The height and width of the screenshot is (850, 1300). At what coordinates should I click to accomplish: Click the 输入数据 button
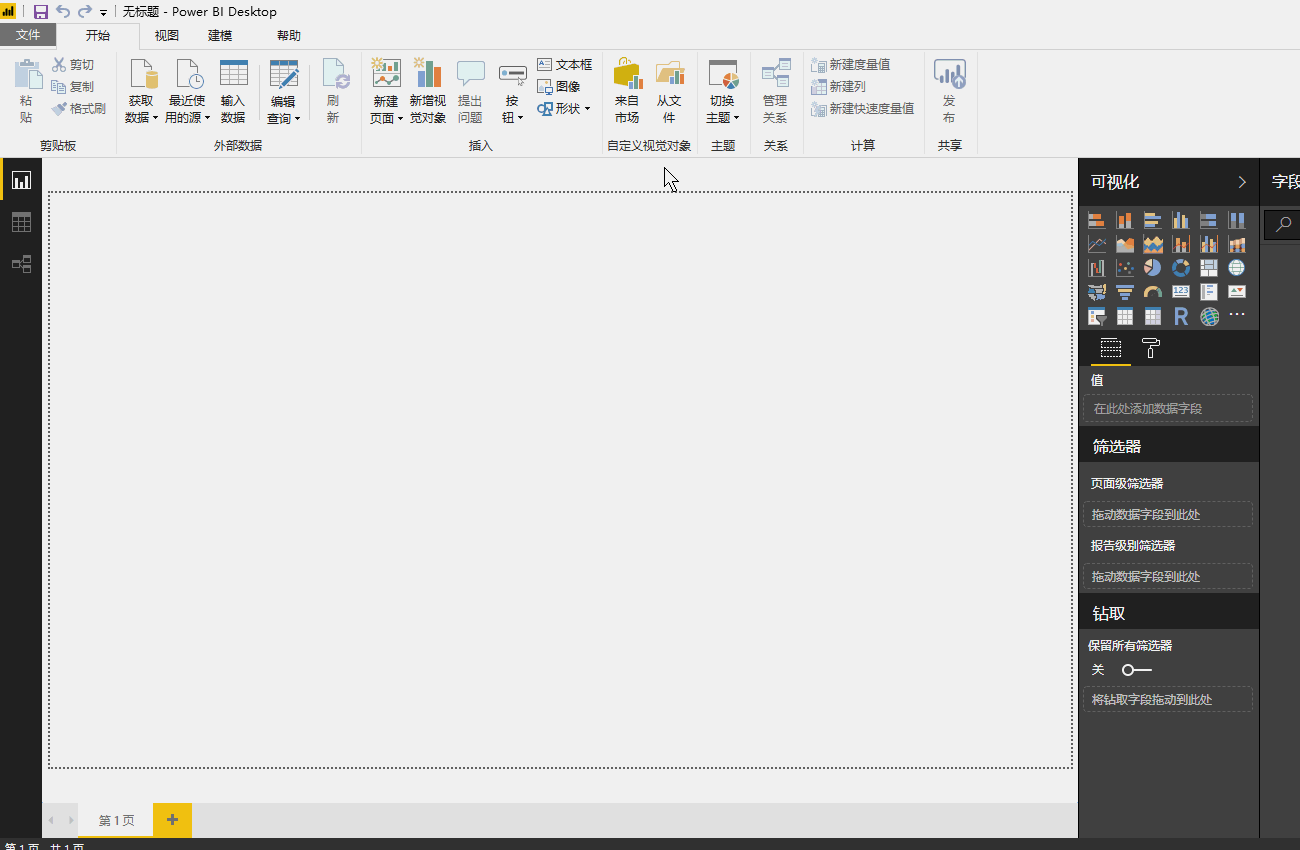tap(233, 91)
